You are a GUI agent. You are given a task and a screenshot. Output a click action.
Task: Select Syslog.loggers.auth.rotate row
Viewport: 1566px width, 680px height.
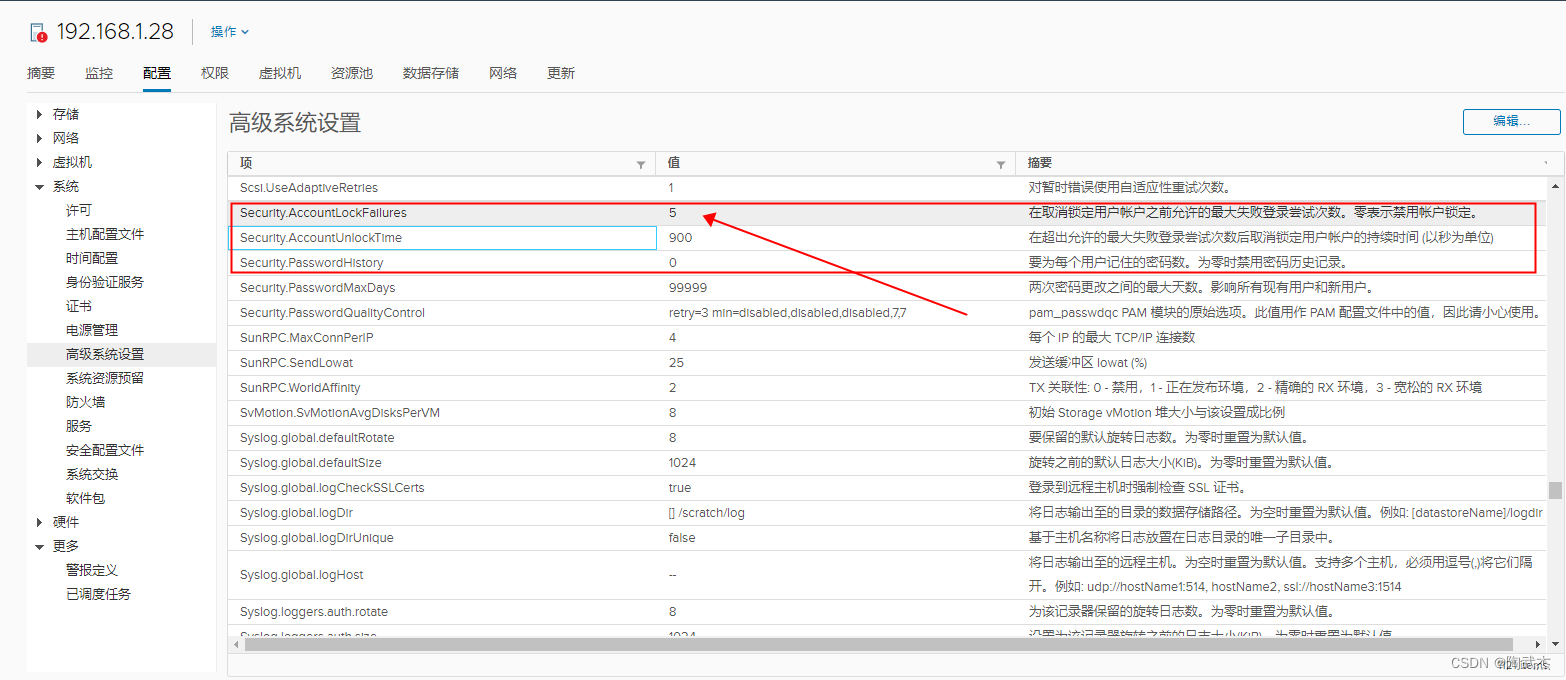click(887, 612)
